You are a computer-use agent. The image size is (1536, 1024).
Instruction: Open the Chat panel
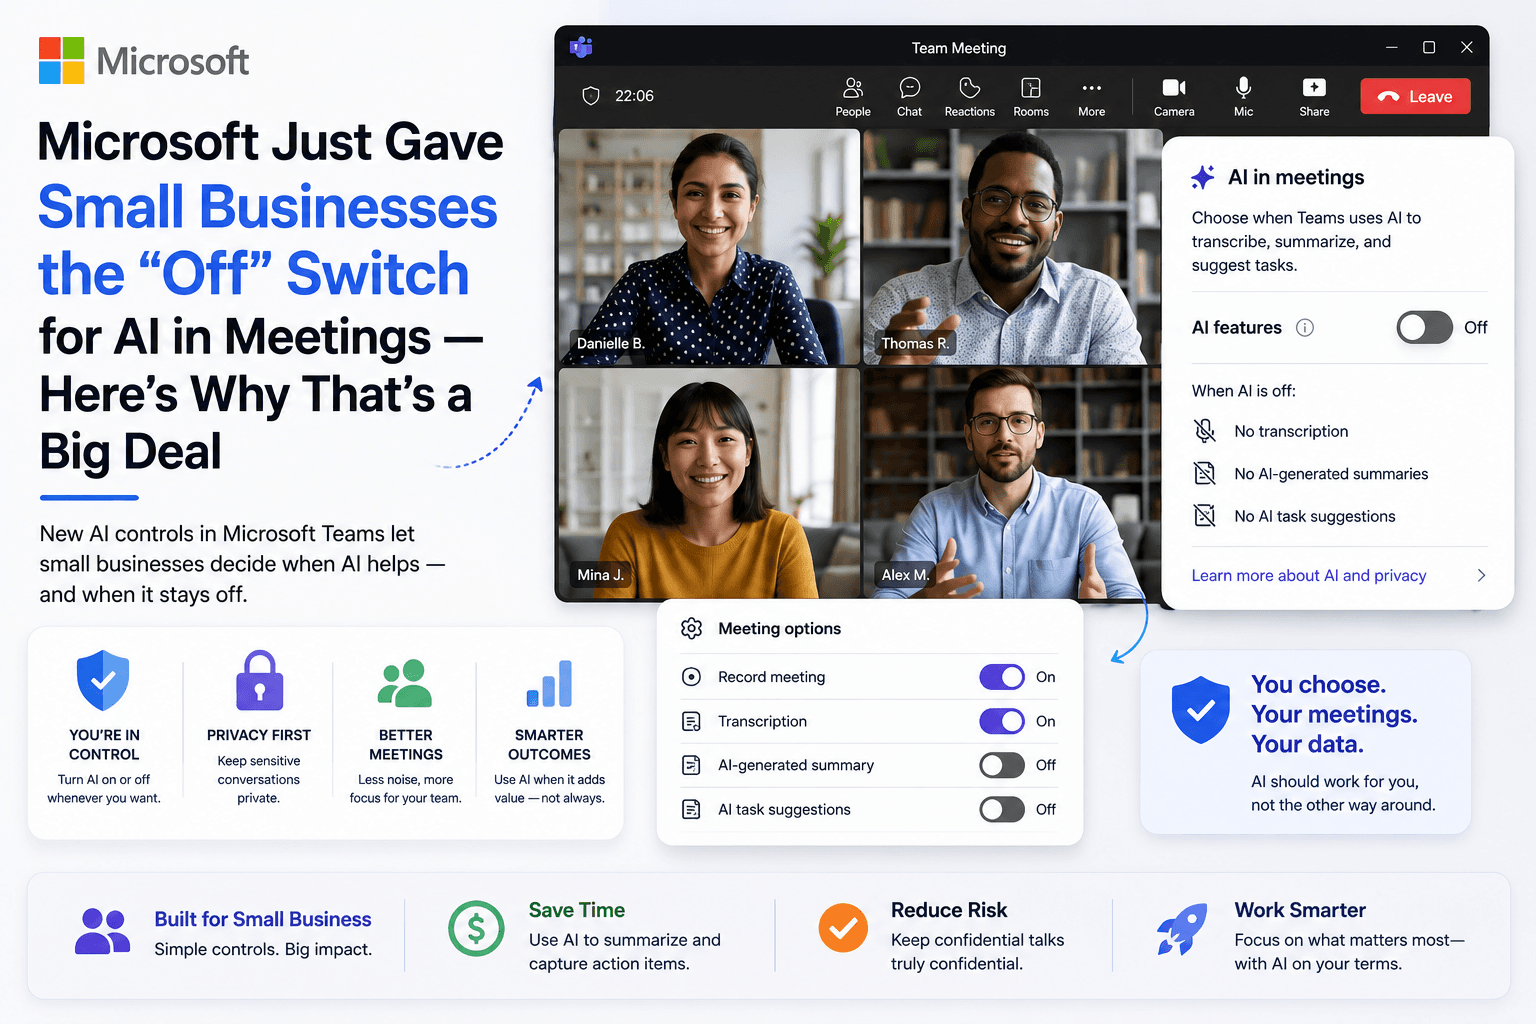tap(909, 97)
